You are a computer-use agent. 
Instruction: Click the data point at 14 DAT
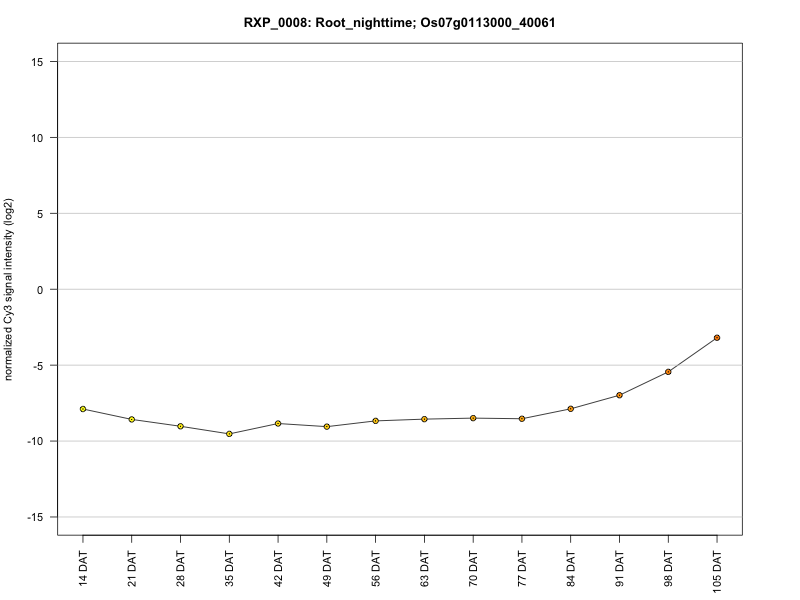tap(83, 409)
